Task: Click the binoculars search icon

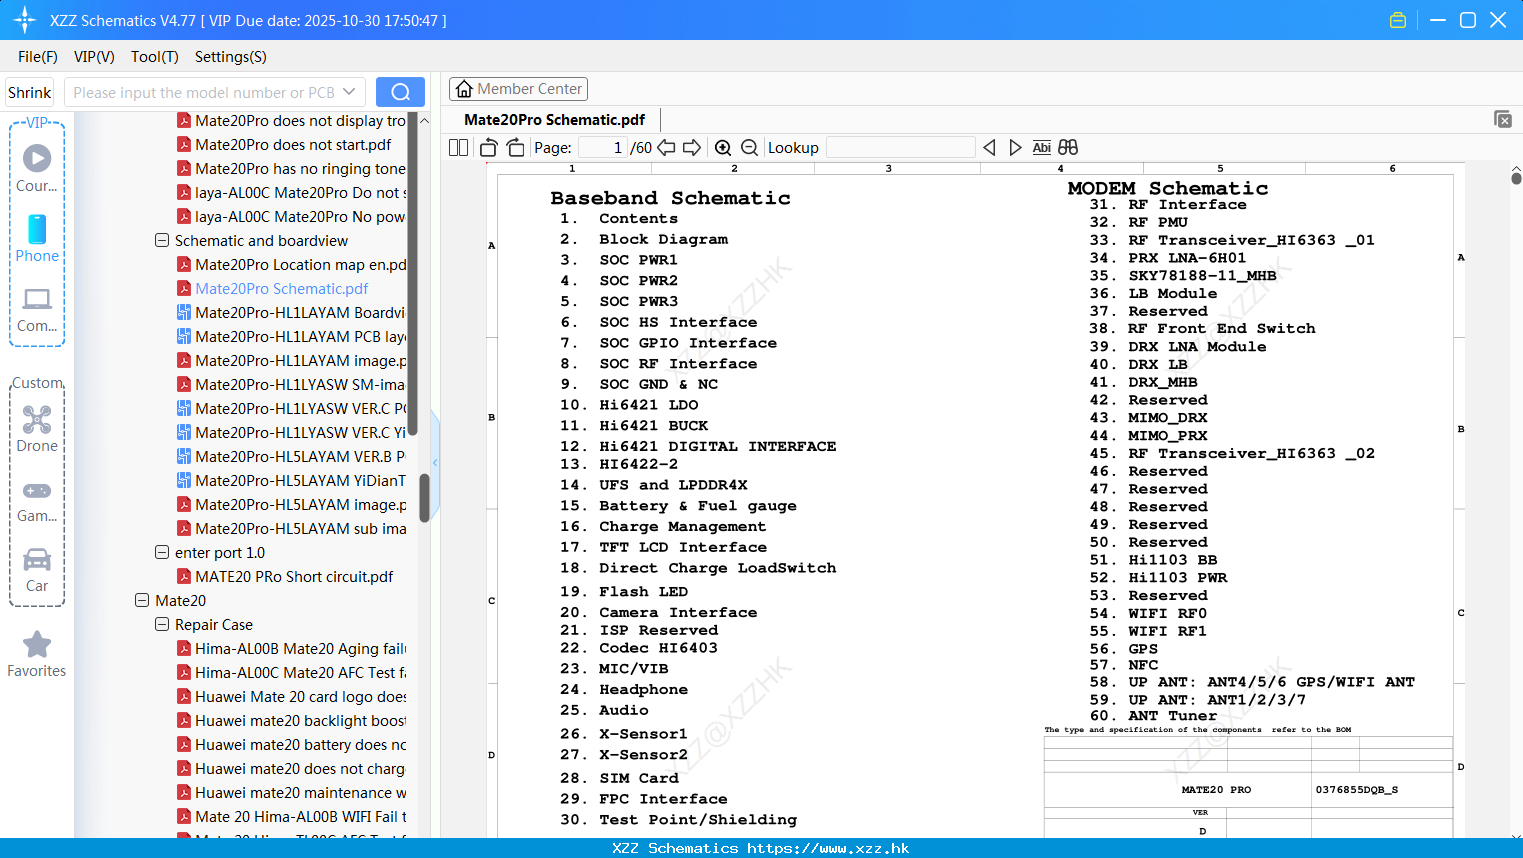Action: click(1068, 147)
